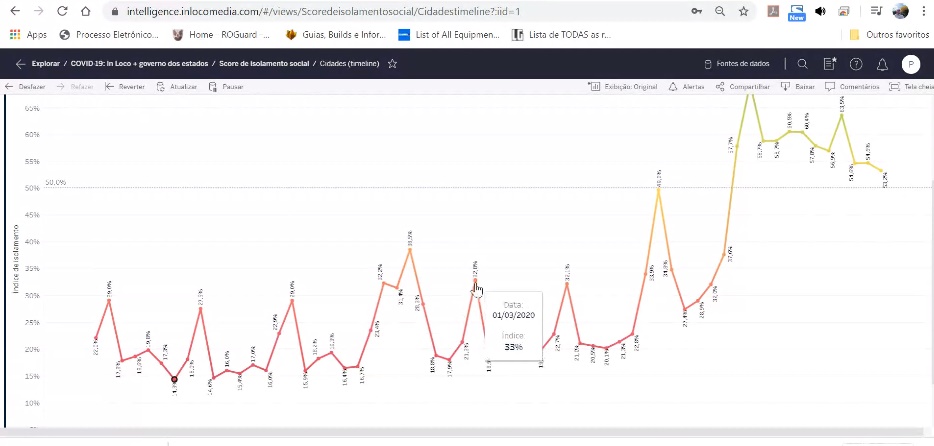934x446 pixels.
Task: Open the Lista de TODAS as r bookmark
Action: click(x=562, y=35)
